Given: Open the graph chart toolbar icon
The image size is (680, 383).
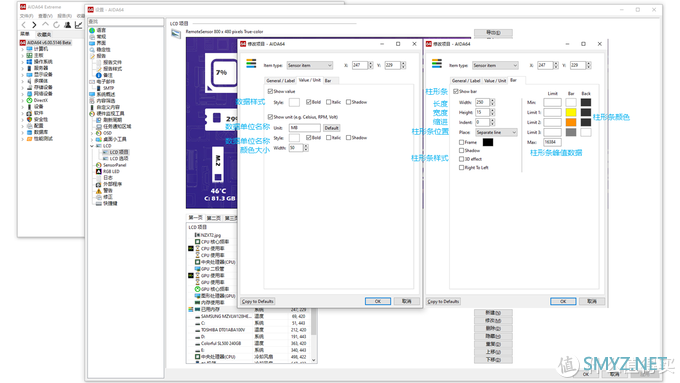Looking at the screenshot, I should coord(78,25).
